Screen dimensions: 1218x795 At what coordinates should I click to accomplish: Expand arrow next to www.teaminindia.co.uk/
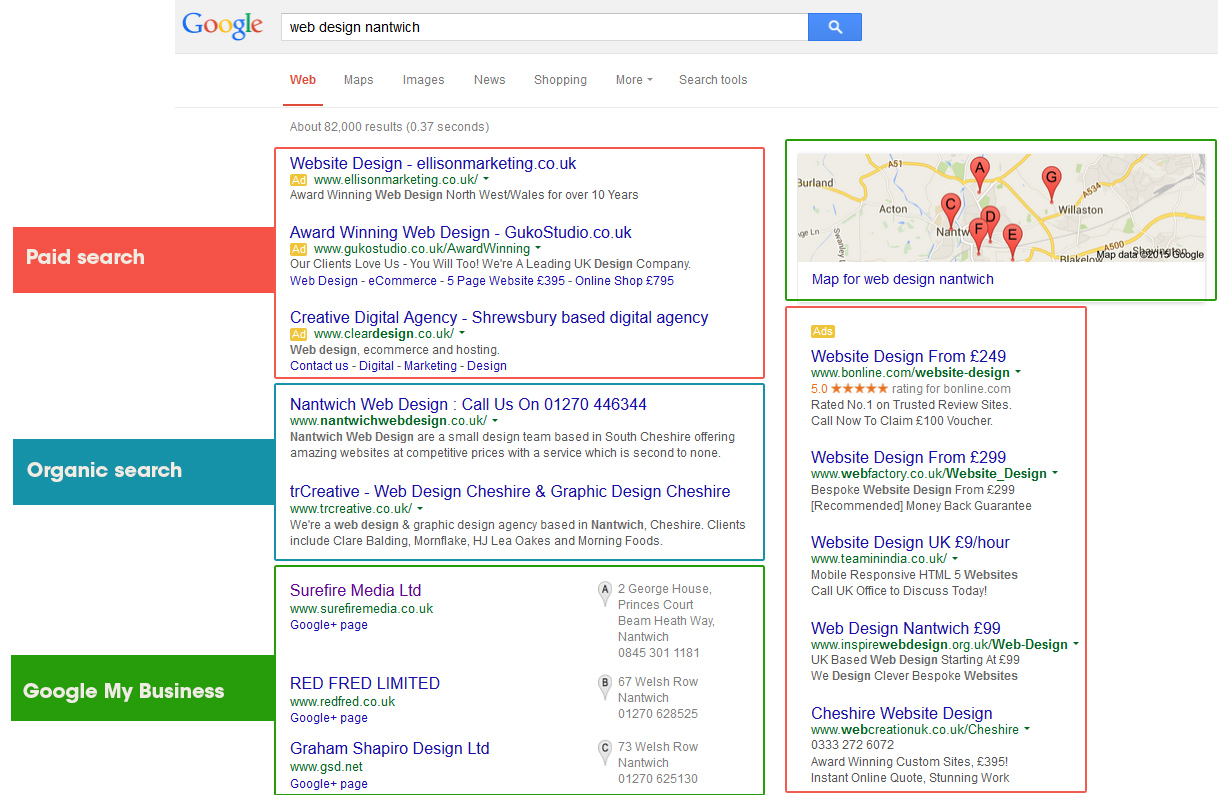click(x=955, y=559)
